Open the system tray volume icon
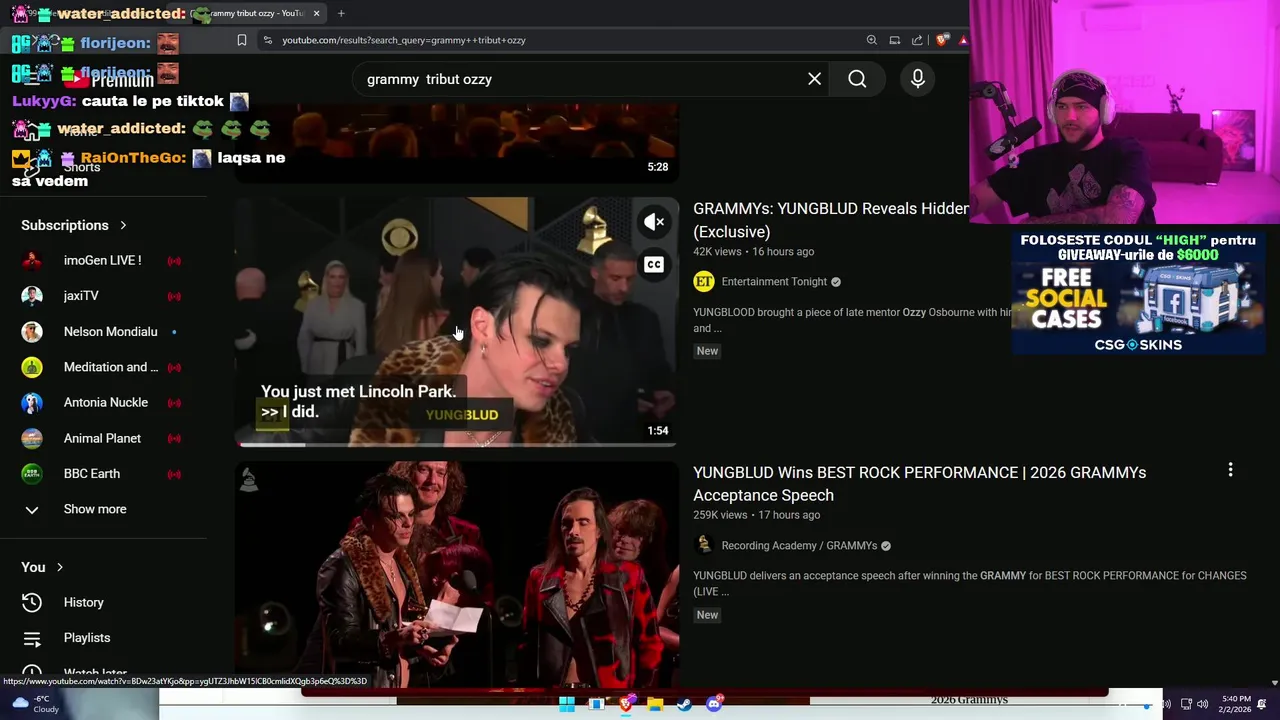This screenshot has height=720, width=1280. (x=1202, y=704)
